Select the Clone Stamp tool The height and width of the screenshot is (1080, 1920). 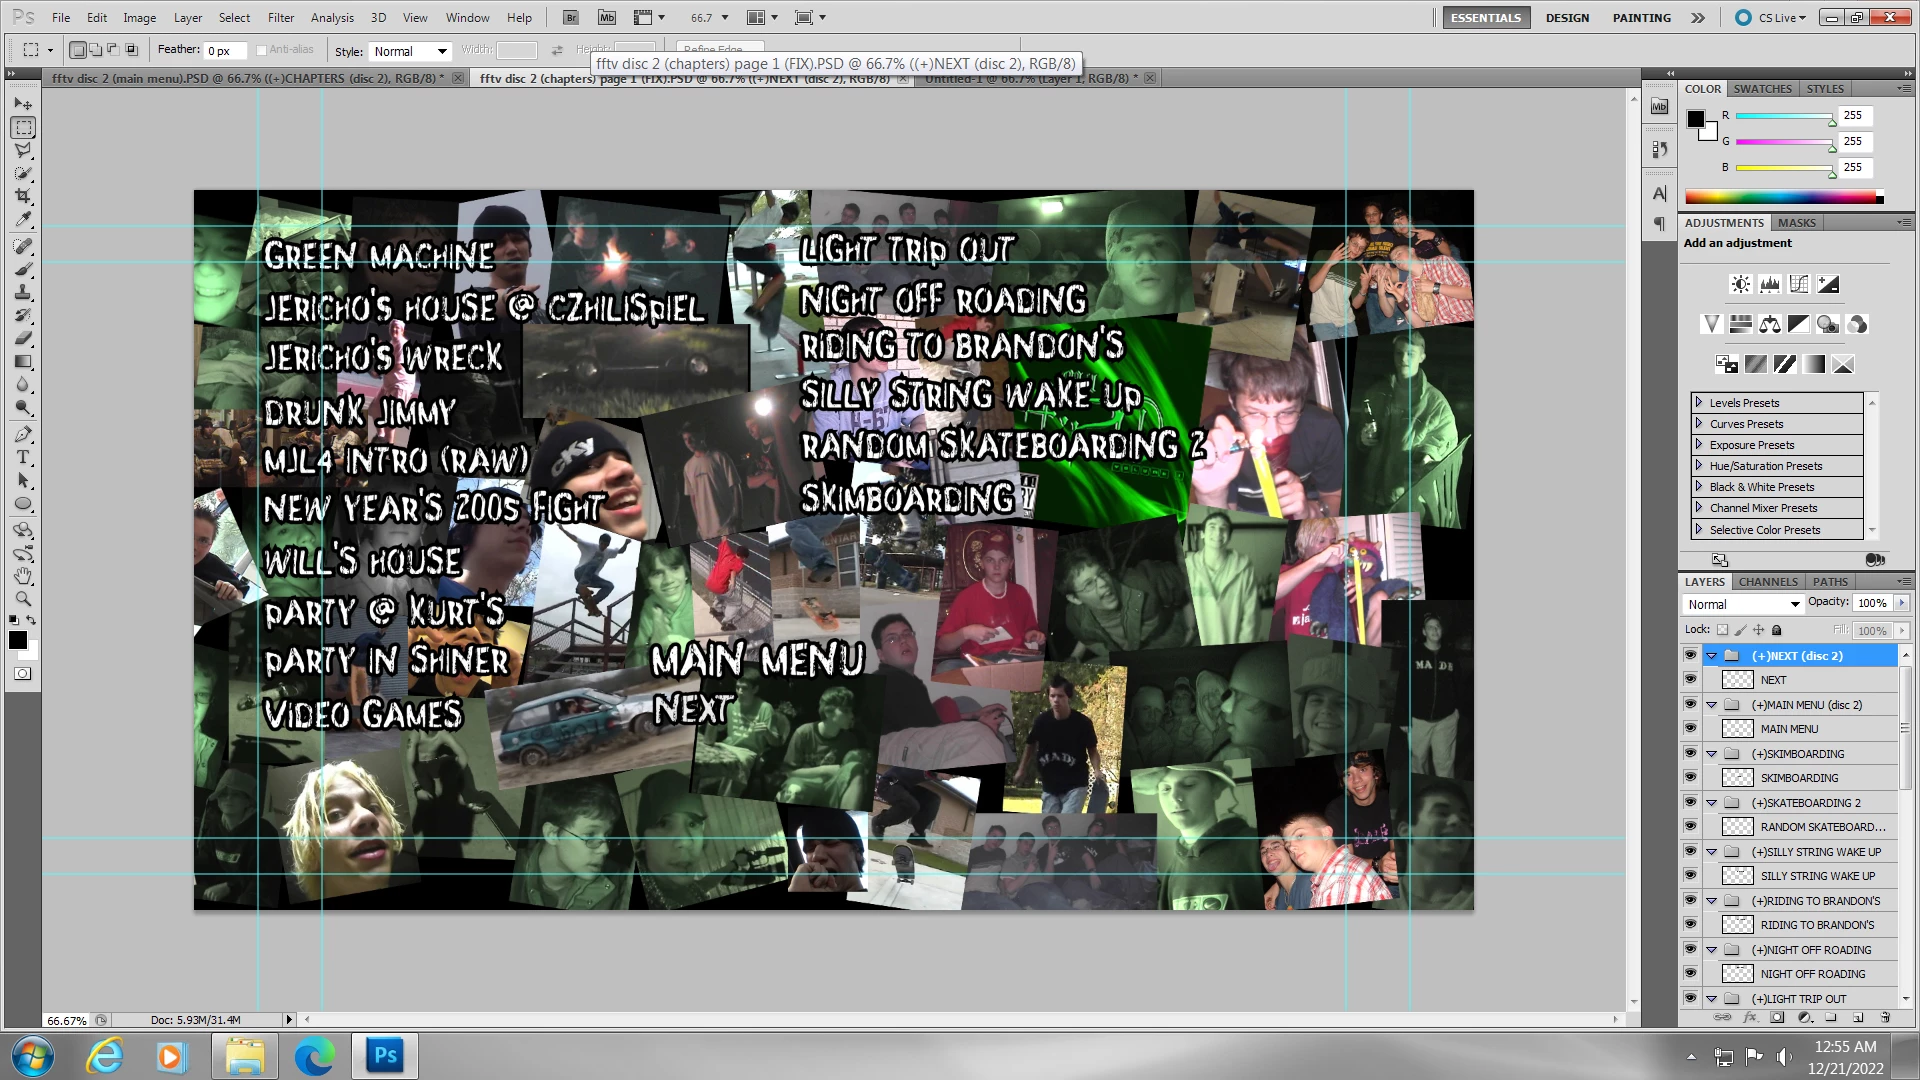23,292
